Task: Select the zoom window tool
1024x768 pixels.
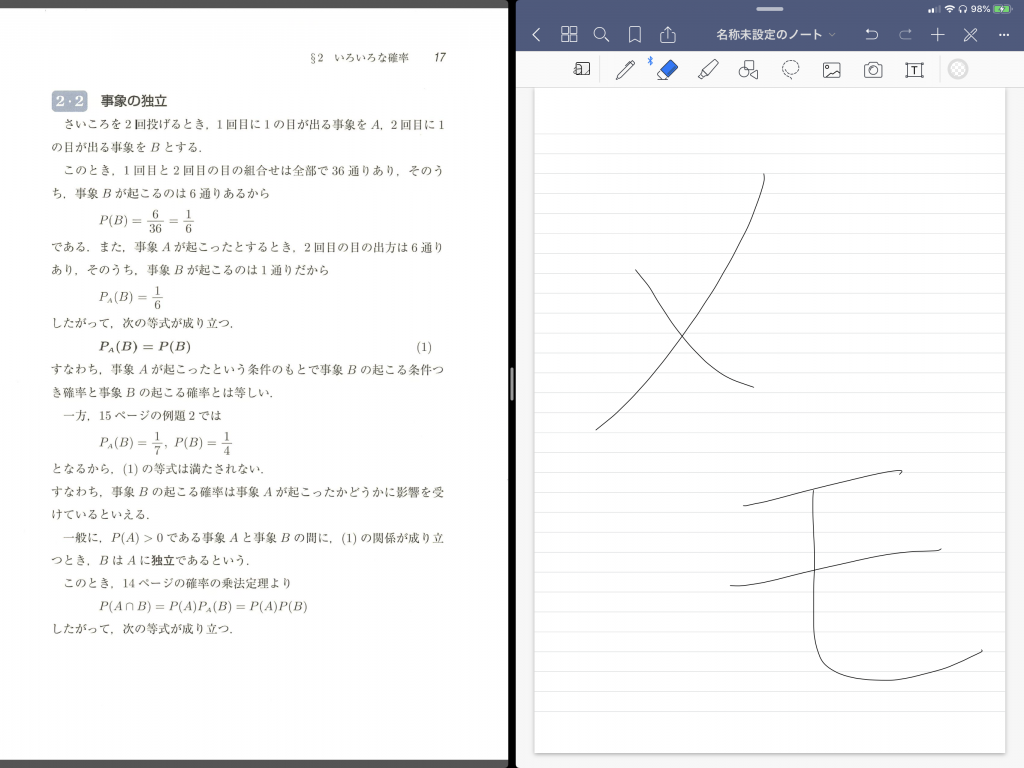Action: point(581,69)
